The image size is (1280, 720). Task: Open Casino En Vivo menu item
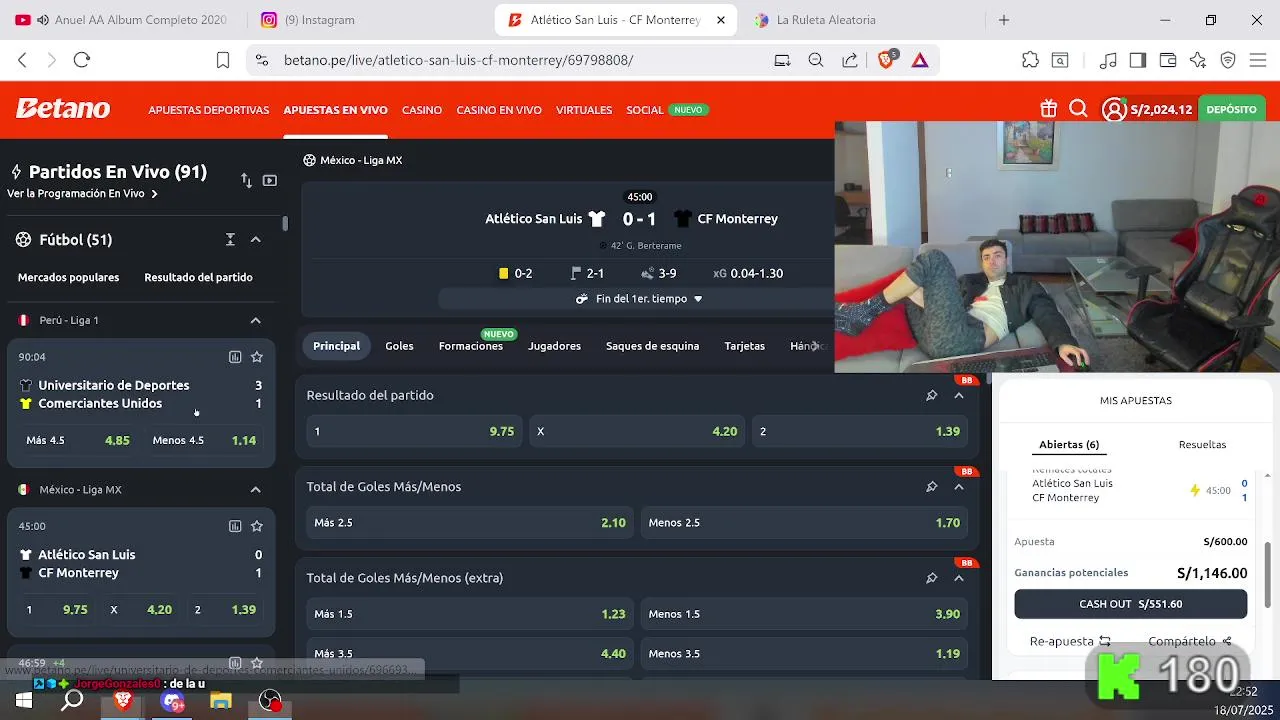499,110
